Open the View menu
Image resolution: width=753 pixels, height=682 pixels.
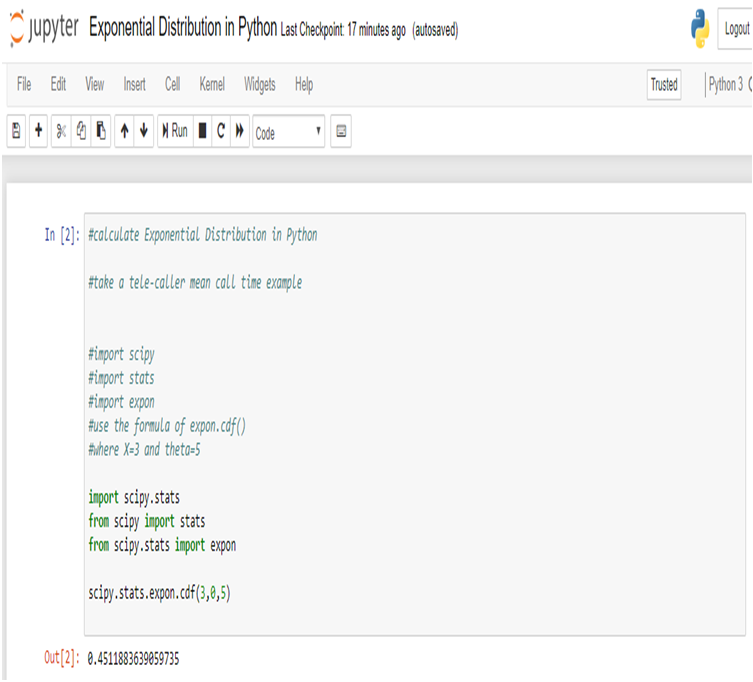point(95,85)
